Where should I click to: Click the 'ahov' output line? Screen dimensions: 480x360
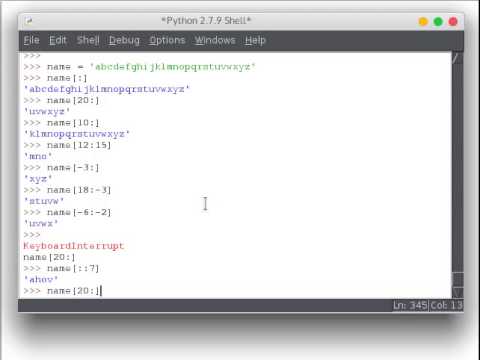click(41, 280)
